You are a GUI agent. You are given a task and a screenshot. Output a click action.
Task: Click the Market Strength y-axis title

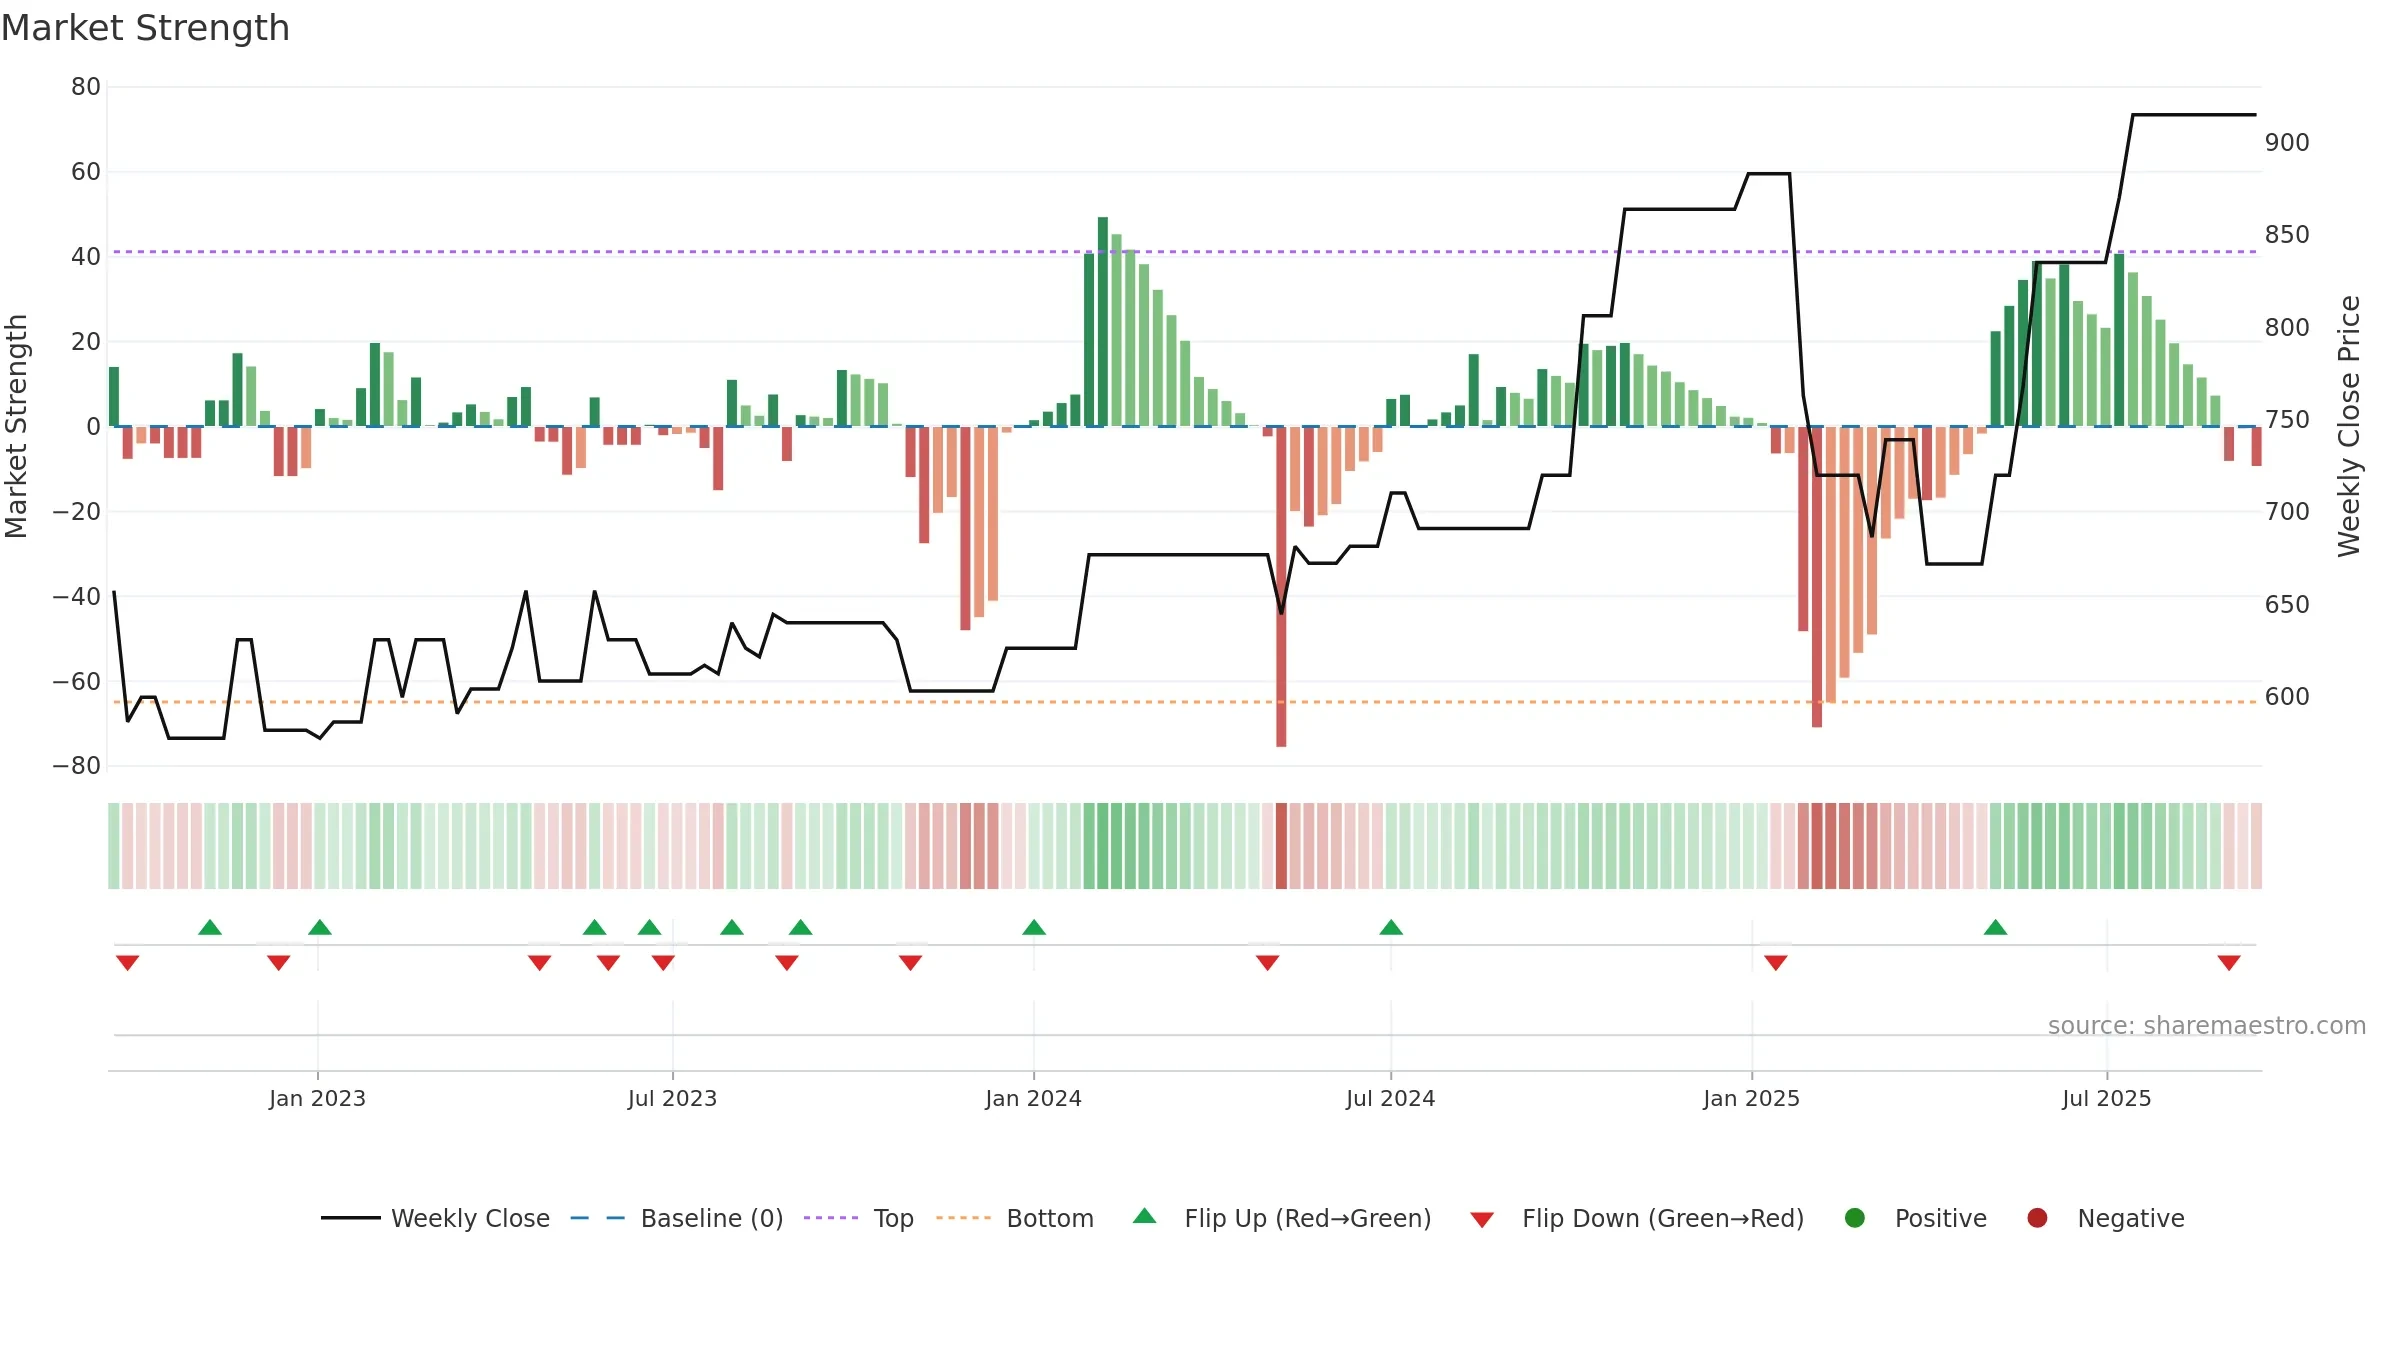point(16,426)
